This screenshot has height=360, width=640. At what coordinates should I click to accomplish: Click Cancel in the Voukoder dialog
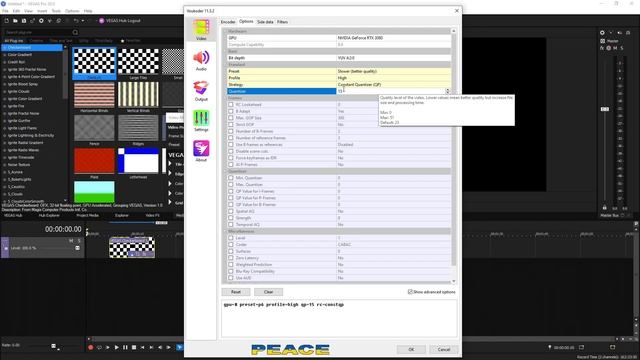(x=443, y=349)
